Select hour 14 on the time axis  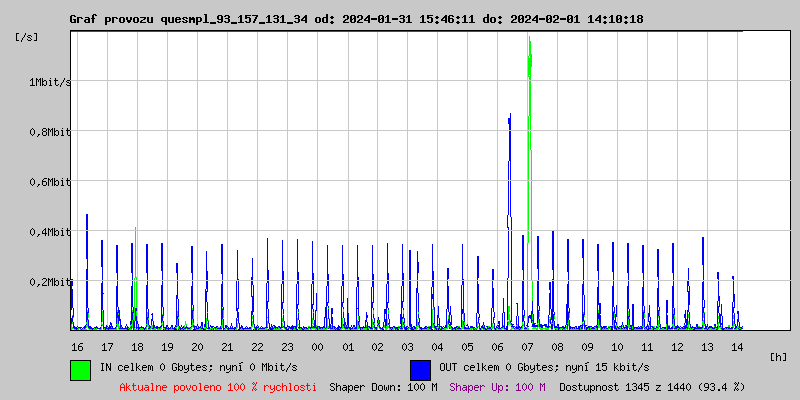(737, 347)
